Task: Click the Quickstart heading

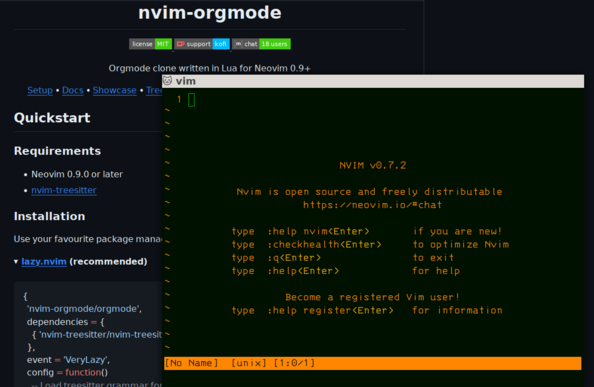Action: tap(52, 118)
